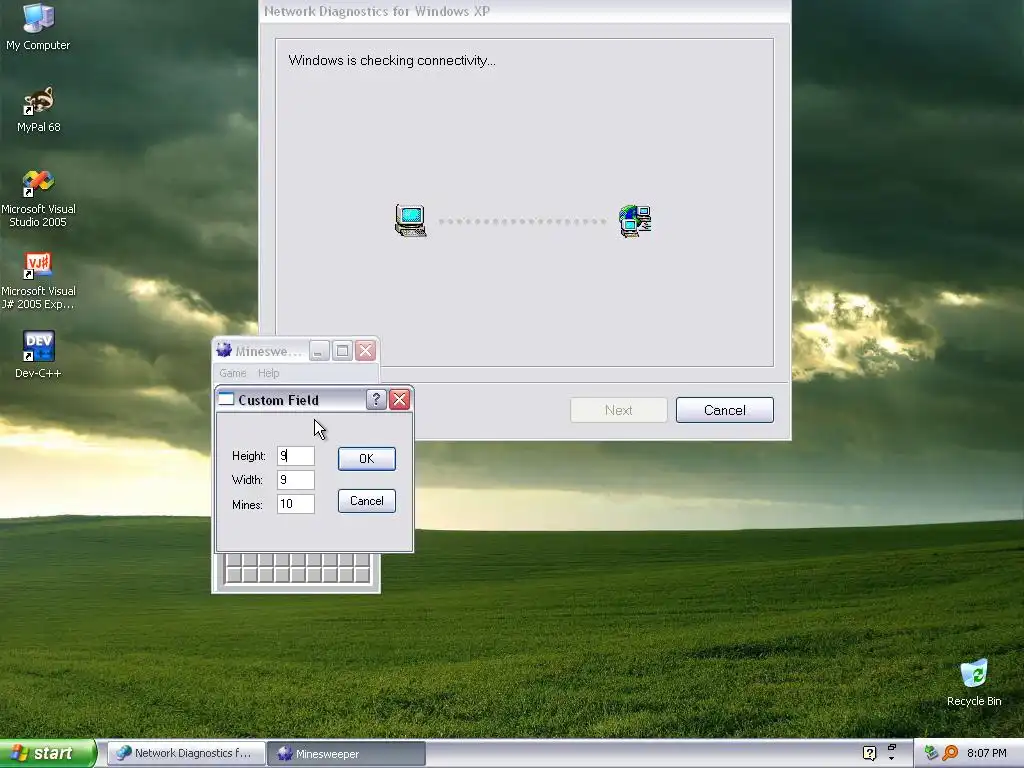The width and height of the screenshot is (1024, 768).
Task: Click the Custom Field title bar icon
Action: 226,399
